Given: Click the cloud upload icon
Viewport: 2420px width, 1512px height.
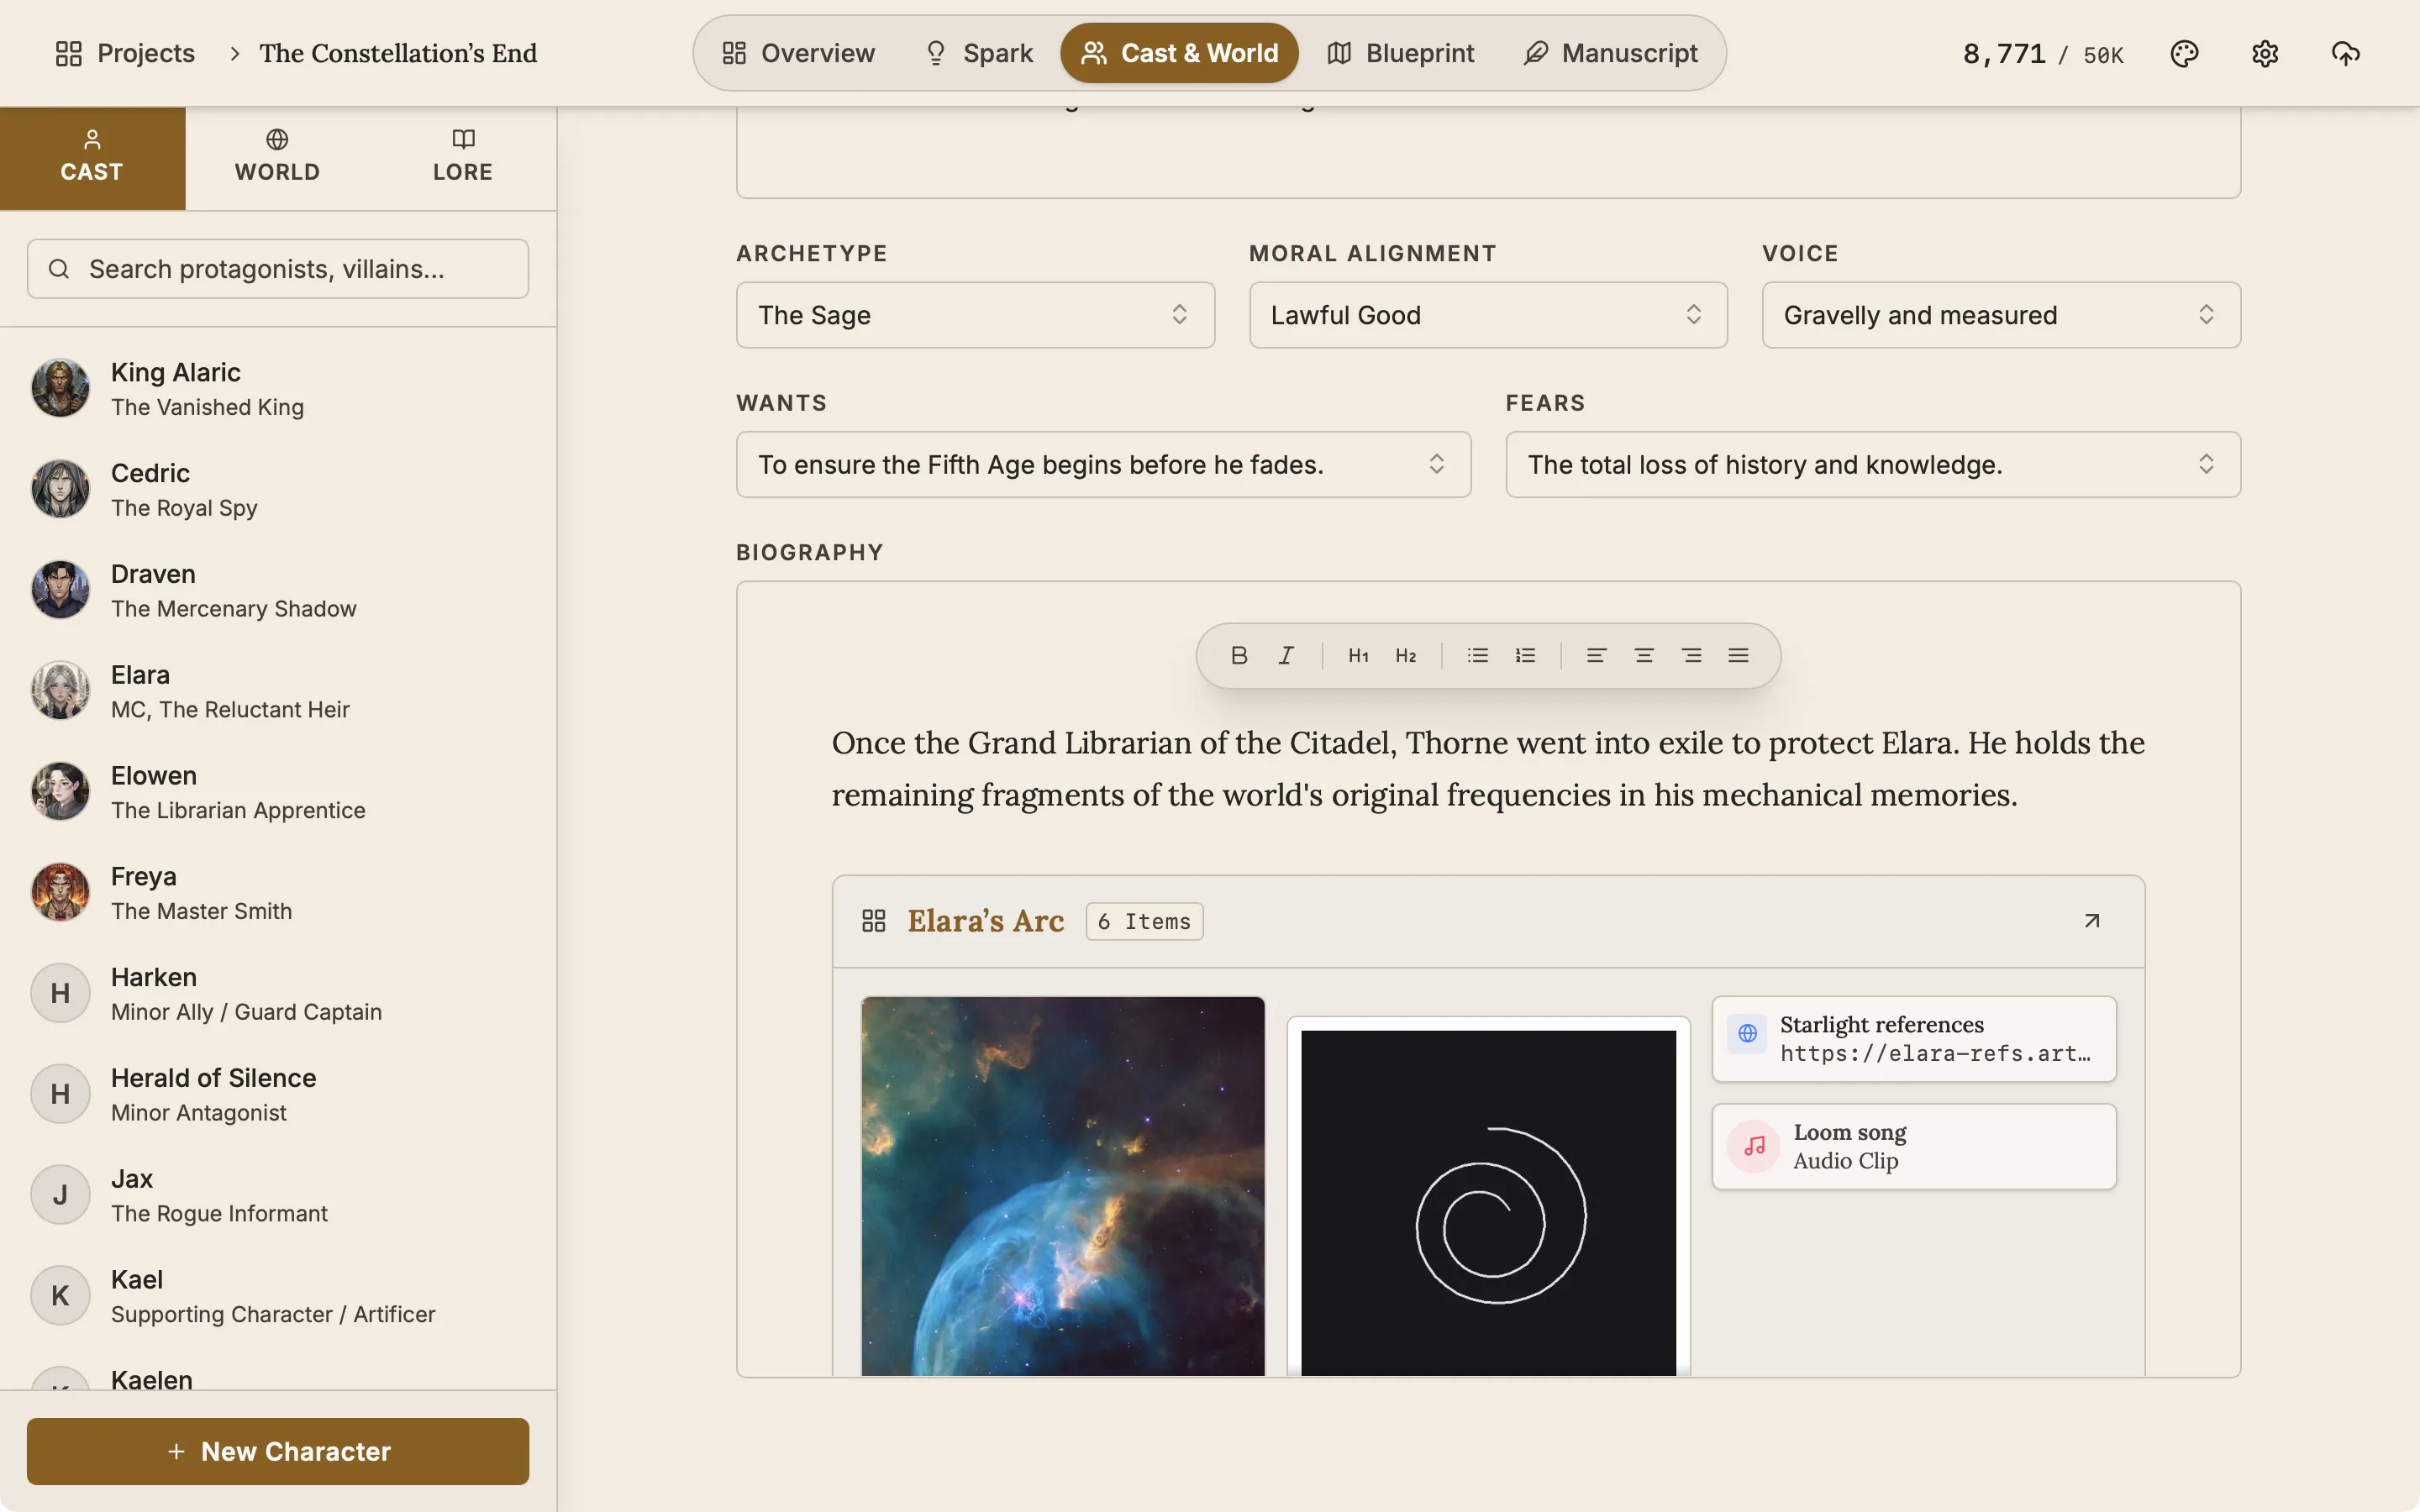Looking at the screenshot, I should tap(2345, 53).
